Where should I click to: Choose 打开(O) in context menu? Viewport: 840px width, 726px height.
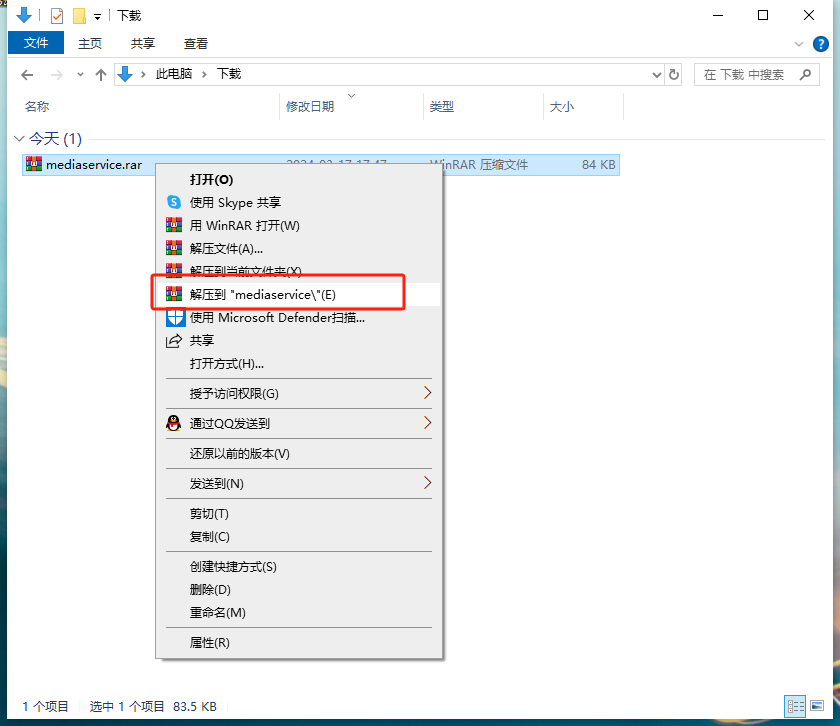(299, 179)
